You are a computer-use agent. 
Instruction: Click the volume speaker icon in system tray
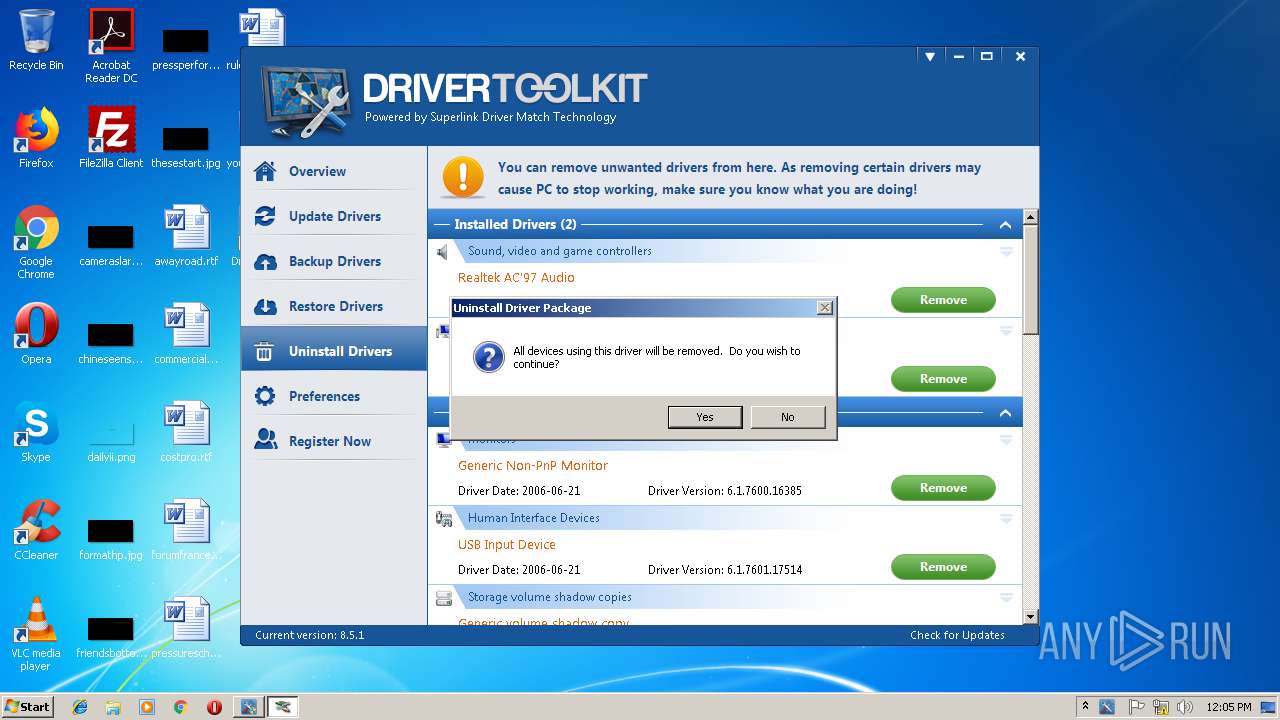pos(1185,707)
